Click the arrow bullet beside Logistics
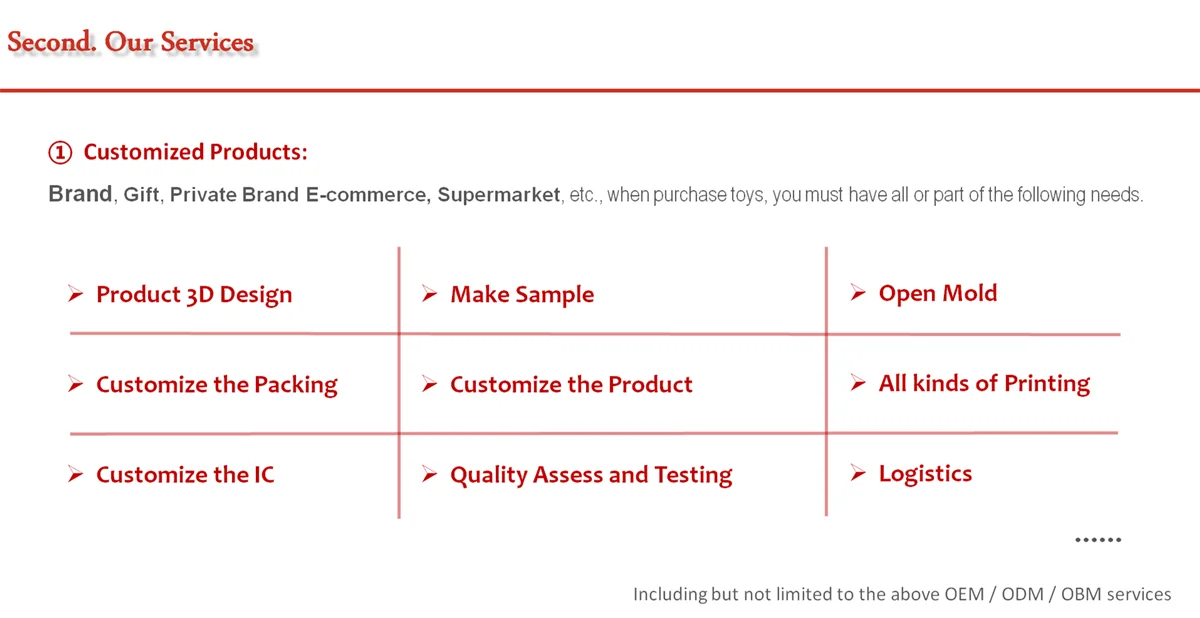Image resolution: width=1200 pixels, height=618 pixels. click(857, 473)
